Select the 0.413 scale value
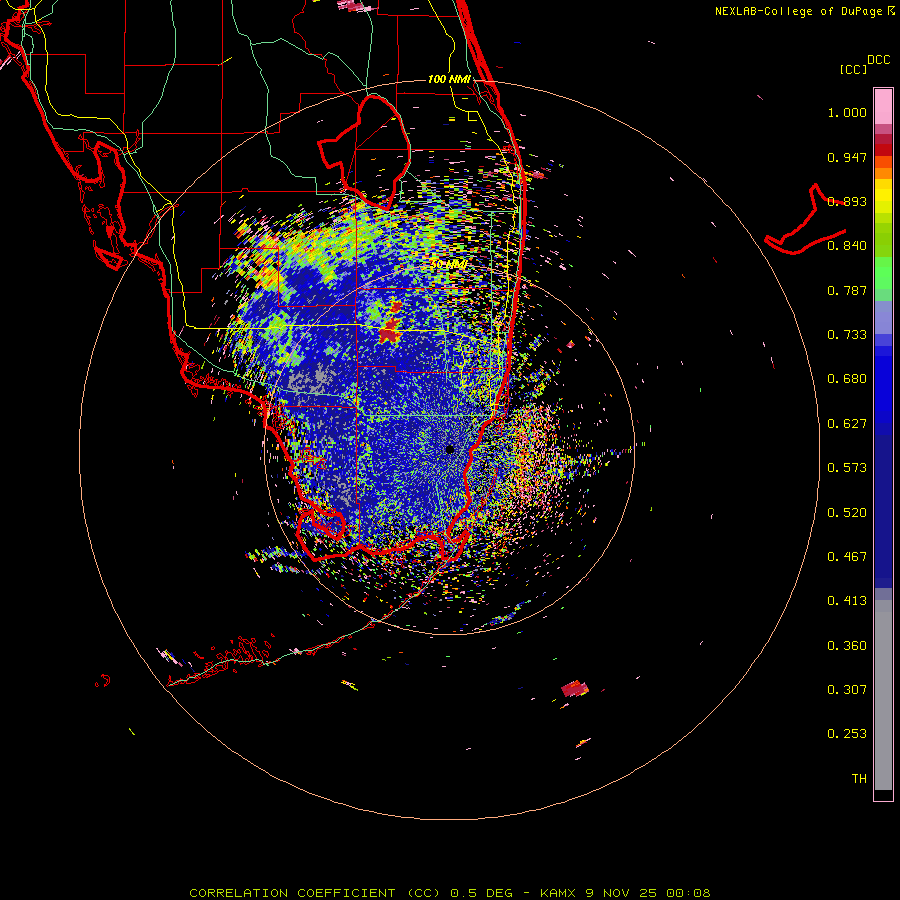This screenshot has height=900, width=900. point(847,601)
